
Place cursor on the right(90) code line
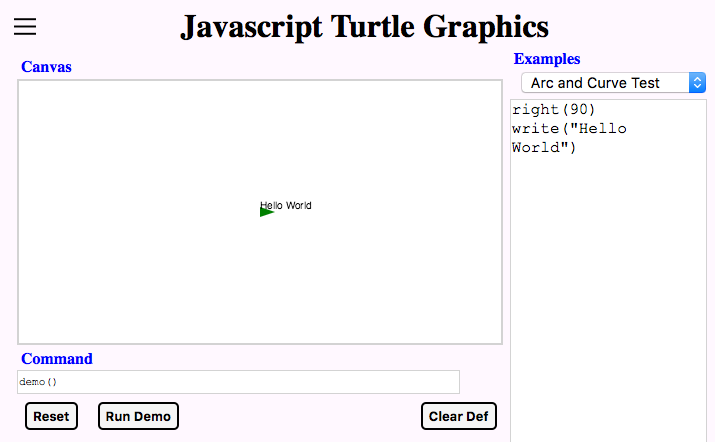553,109
